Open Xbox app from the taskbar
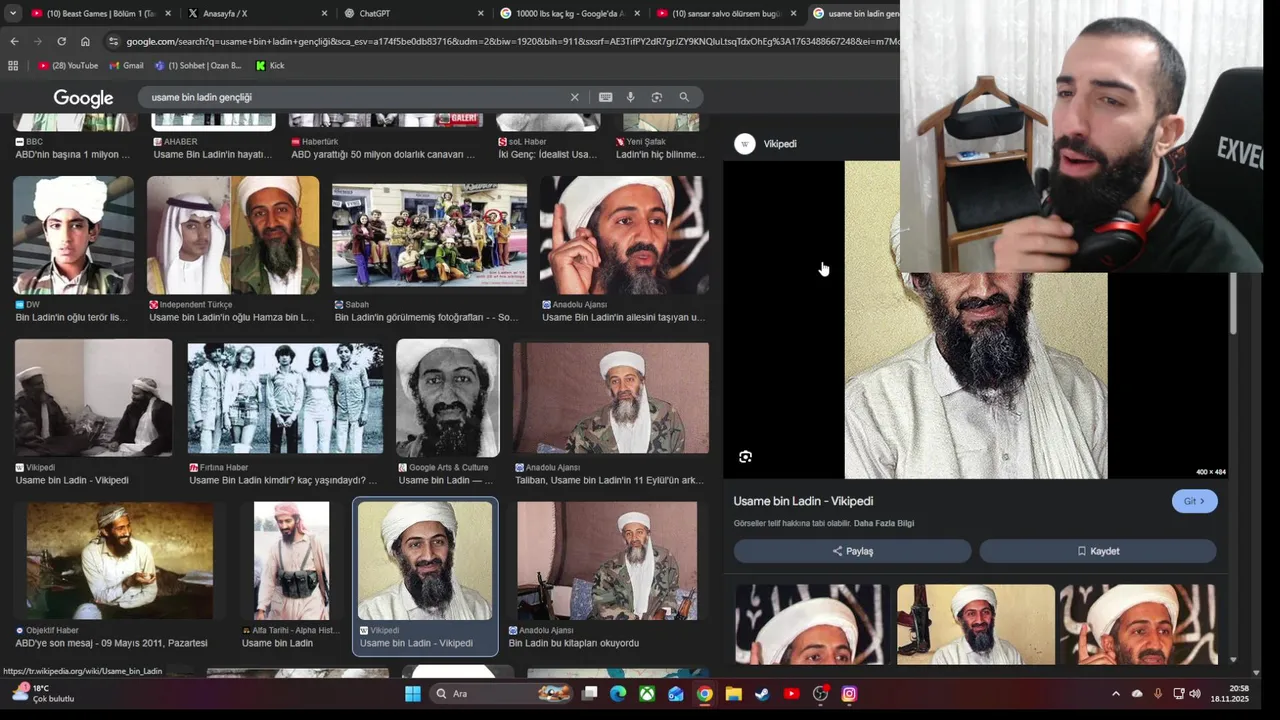 [x=647, y=693]
